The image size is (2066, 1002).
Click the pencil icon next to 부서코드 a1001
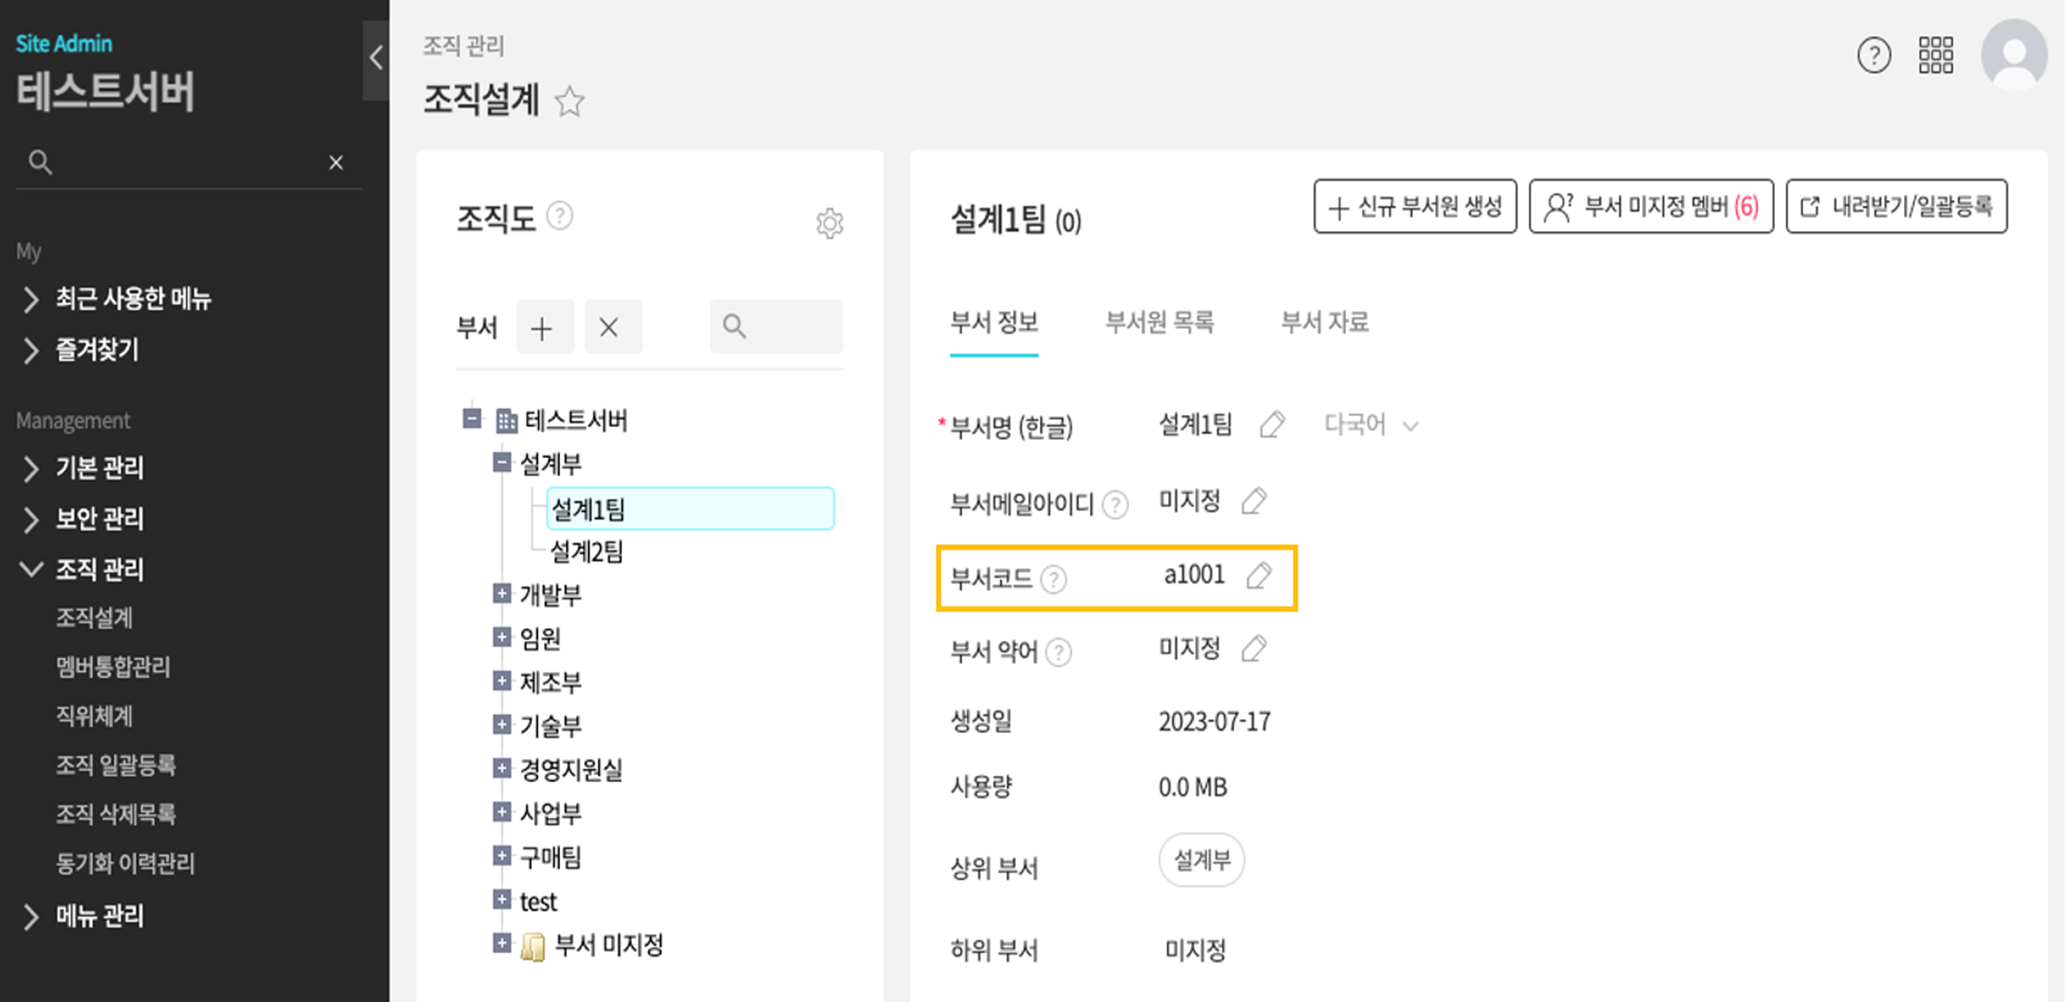1259,575
